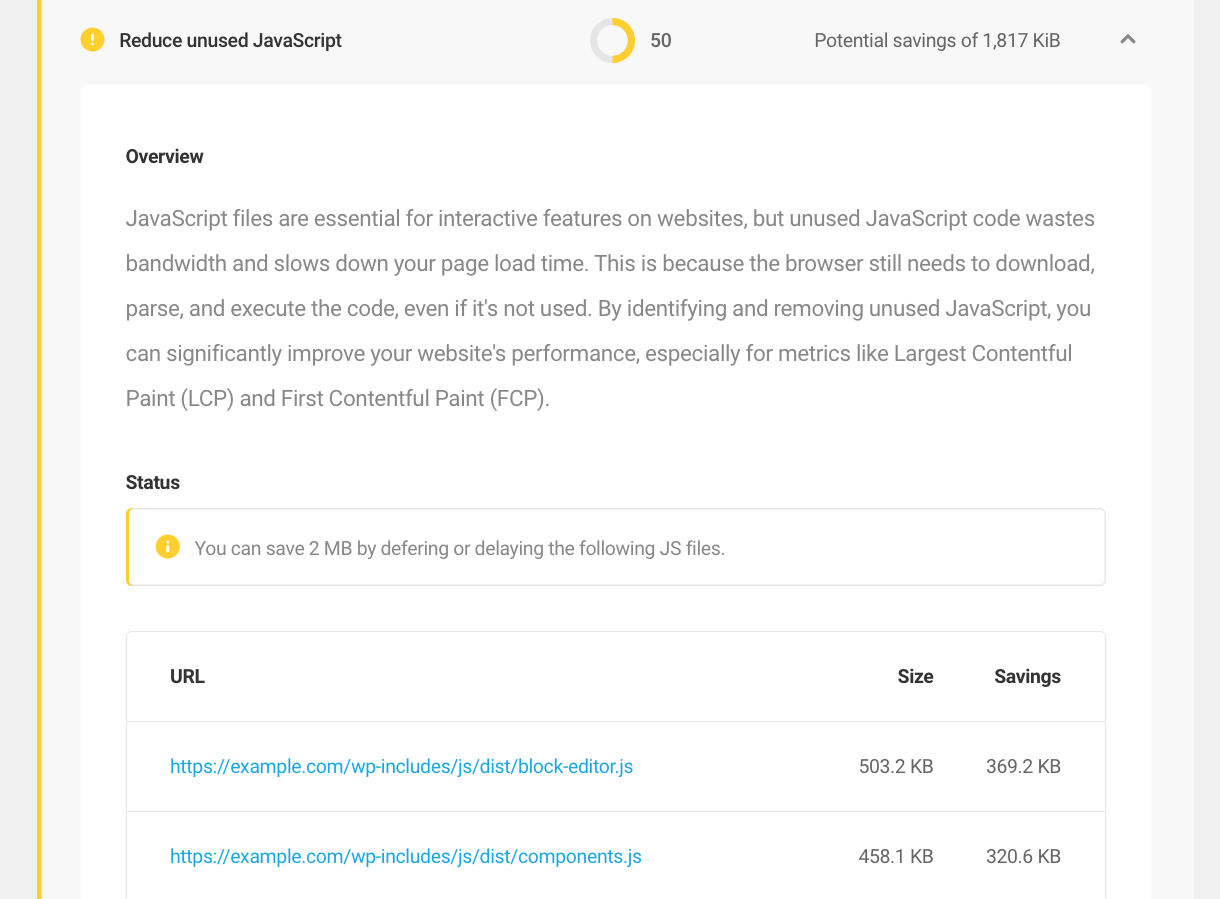Click the Reduce unused JavaScript heading

(230, 41)
